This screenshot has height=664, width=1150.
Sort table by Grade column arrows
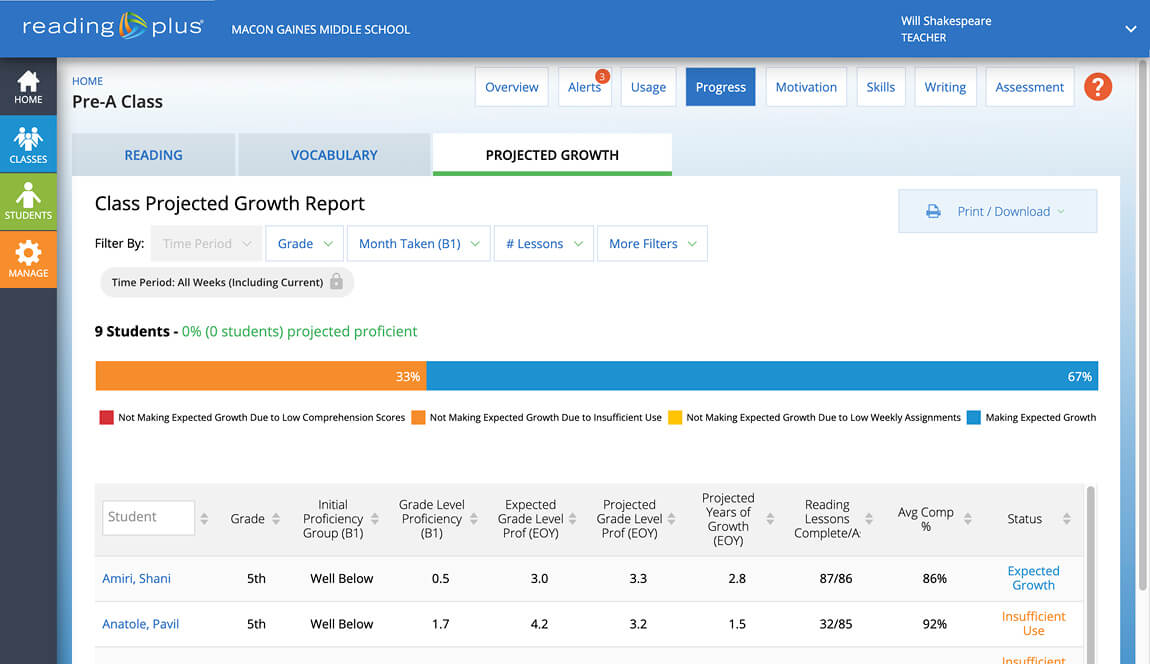pos(277,519)
